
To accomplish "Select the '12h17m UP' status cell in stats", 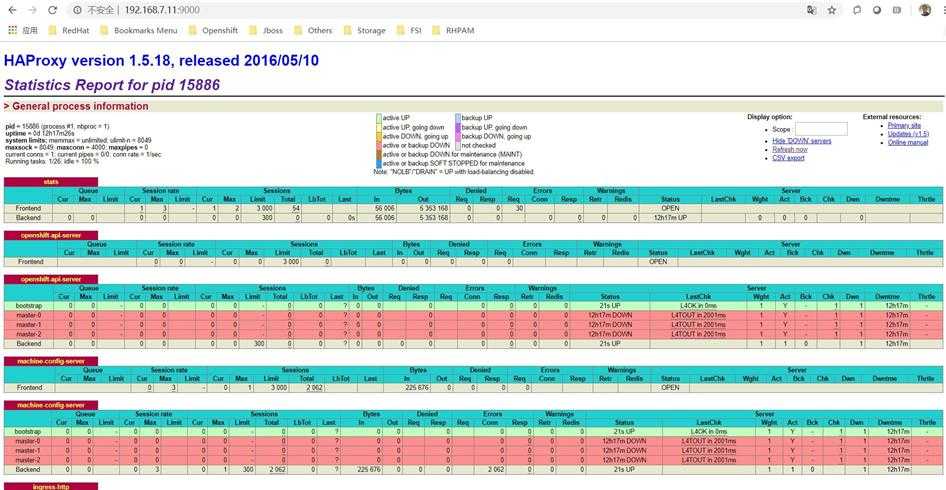I will [x=670, y=217].
